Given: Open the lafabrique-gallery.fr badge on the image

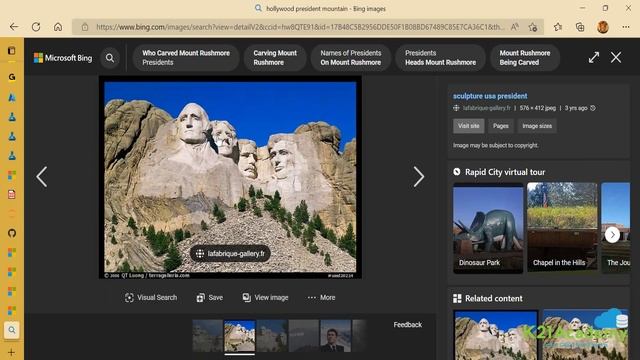Looking at the screenshot, I should [230, 254].
